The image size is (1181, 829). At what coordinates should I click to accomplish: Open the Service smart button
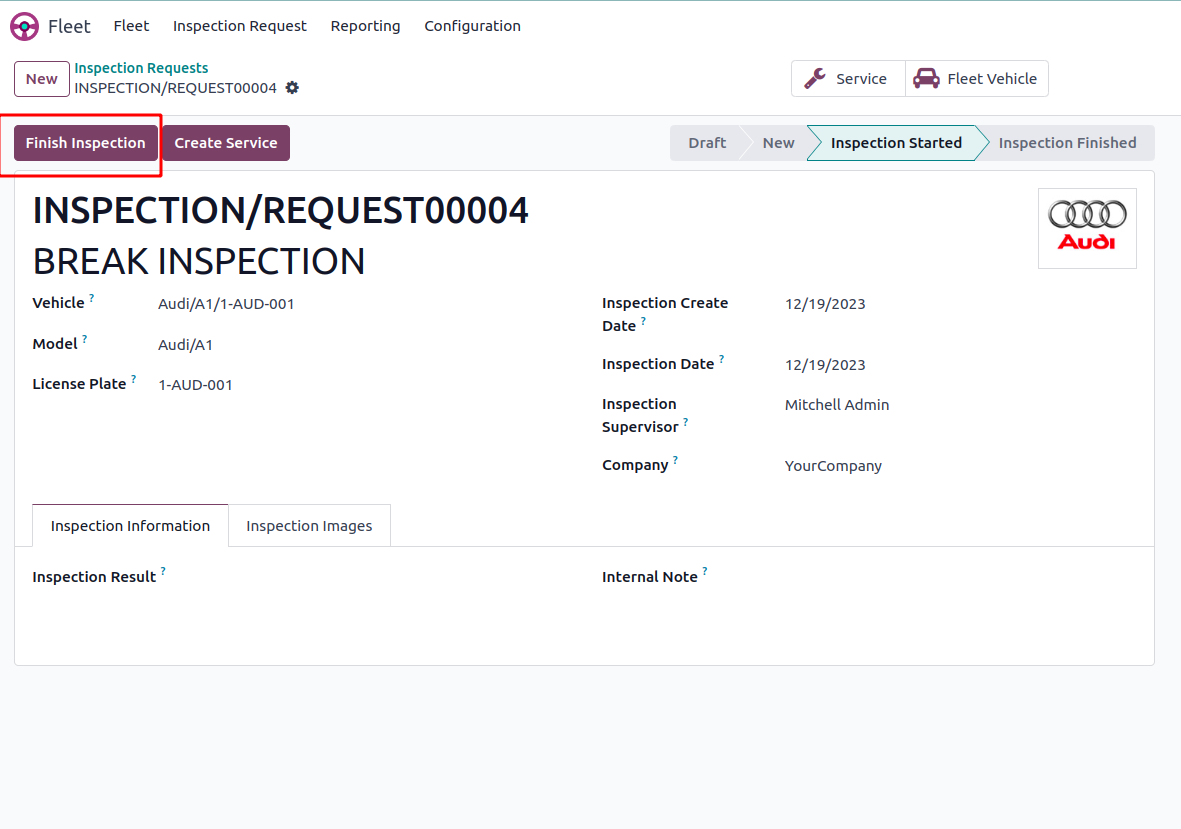(848, 78)
